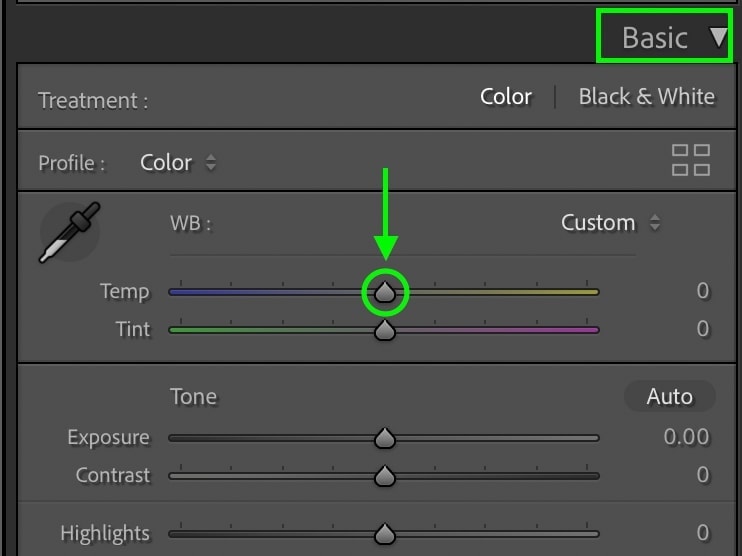Click the Exposure slider handle
Image resolution: width=742 pixels, height=556 pixels.
coord(385,439)
